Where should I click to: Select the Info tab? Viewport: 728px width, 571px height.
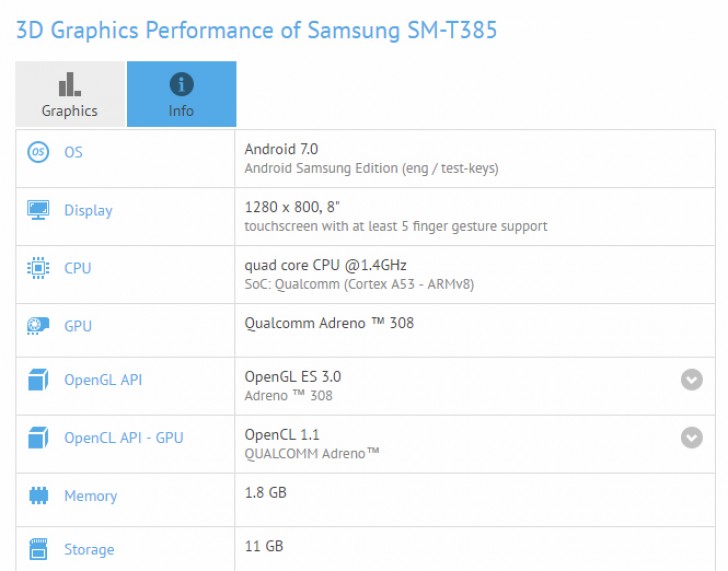pos(181,94)
